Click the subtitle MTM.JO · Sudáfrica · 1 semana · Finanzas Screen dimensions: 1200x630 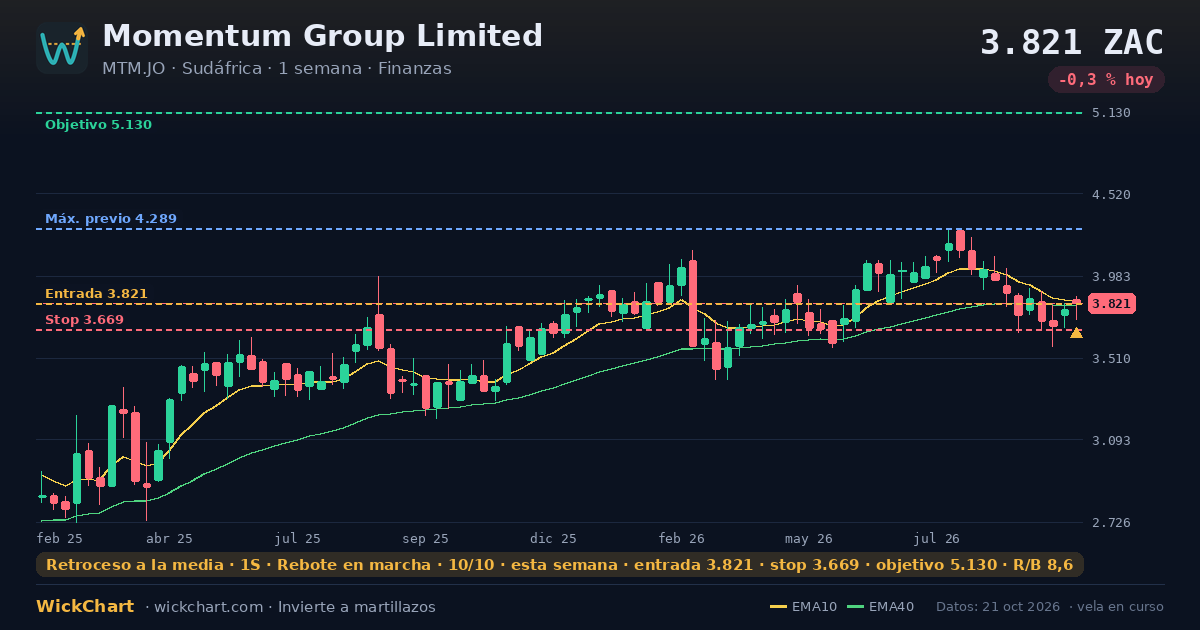click(x=277, y=69)
